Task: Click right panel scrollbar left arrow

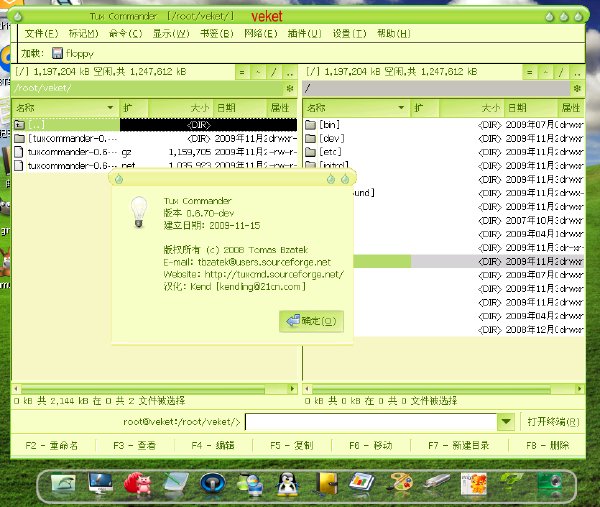Action: [x=307, y=389]
